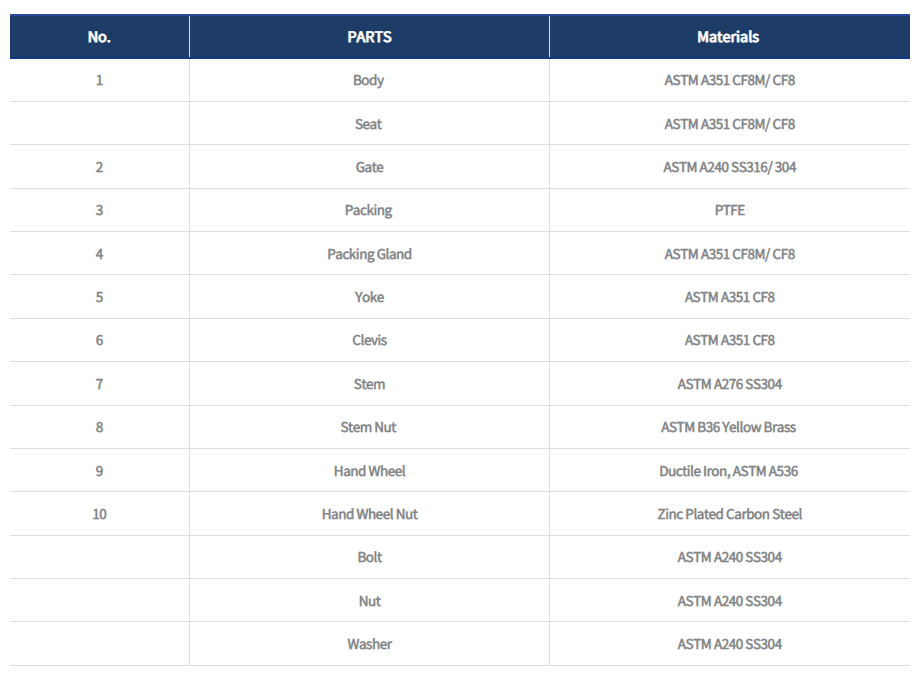Screen dimensions: 922x684
Task: Click the "PARTS" column header
Action: [369, 37]
